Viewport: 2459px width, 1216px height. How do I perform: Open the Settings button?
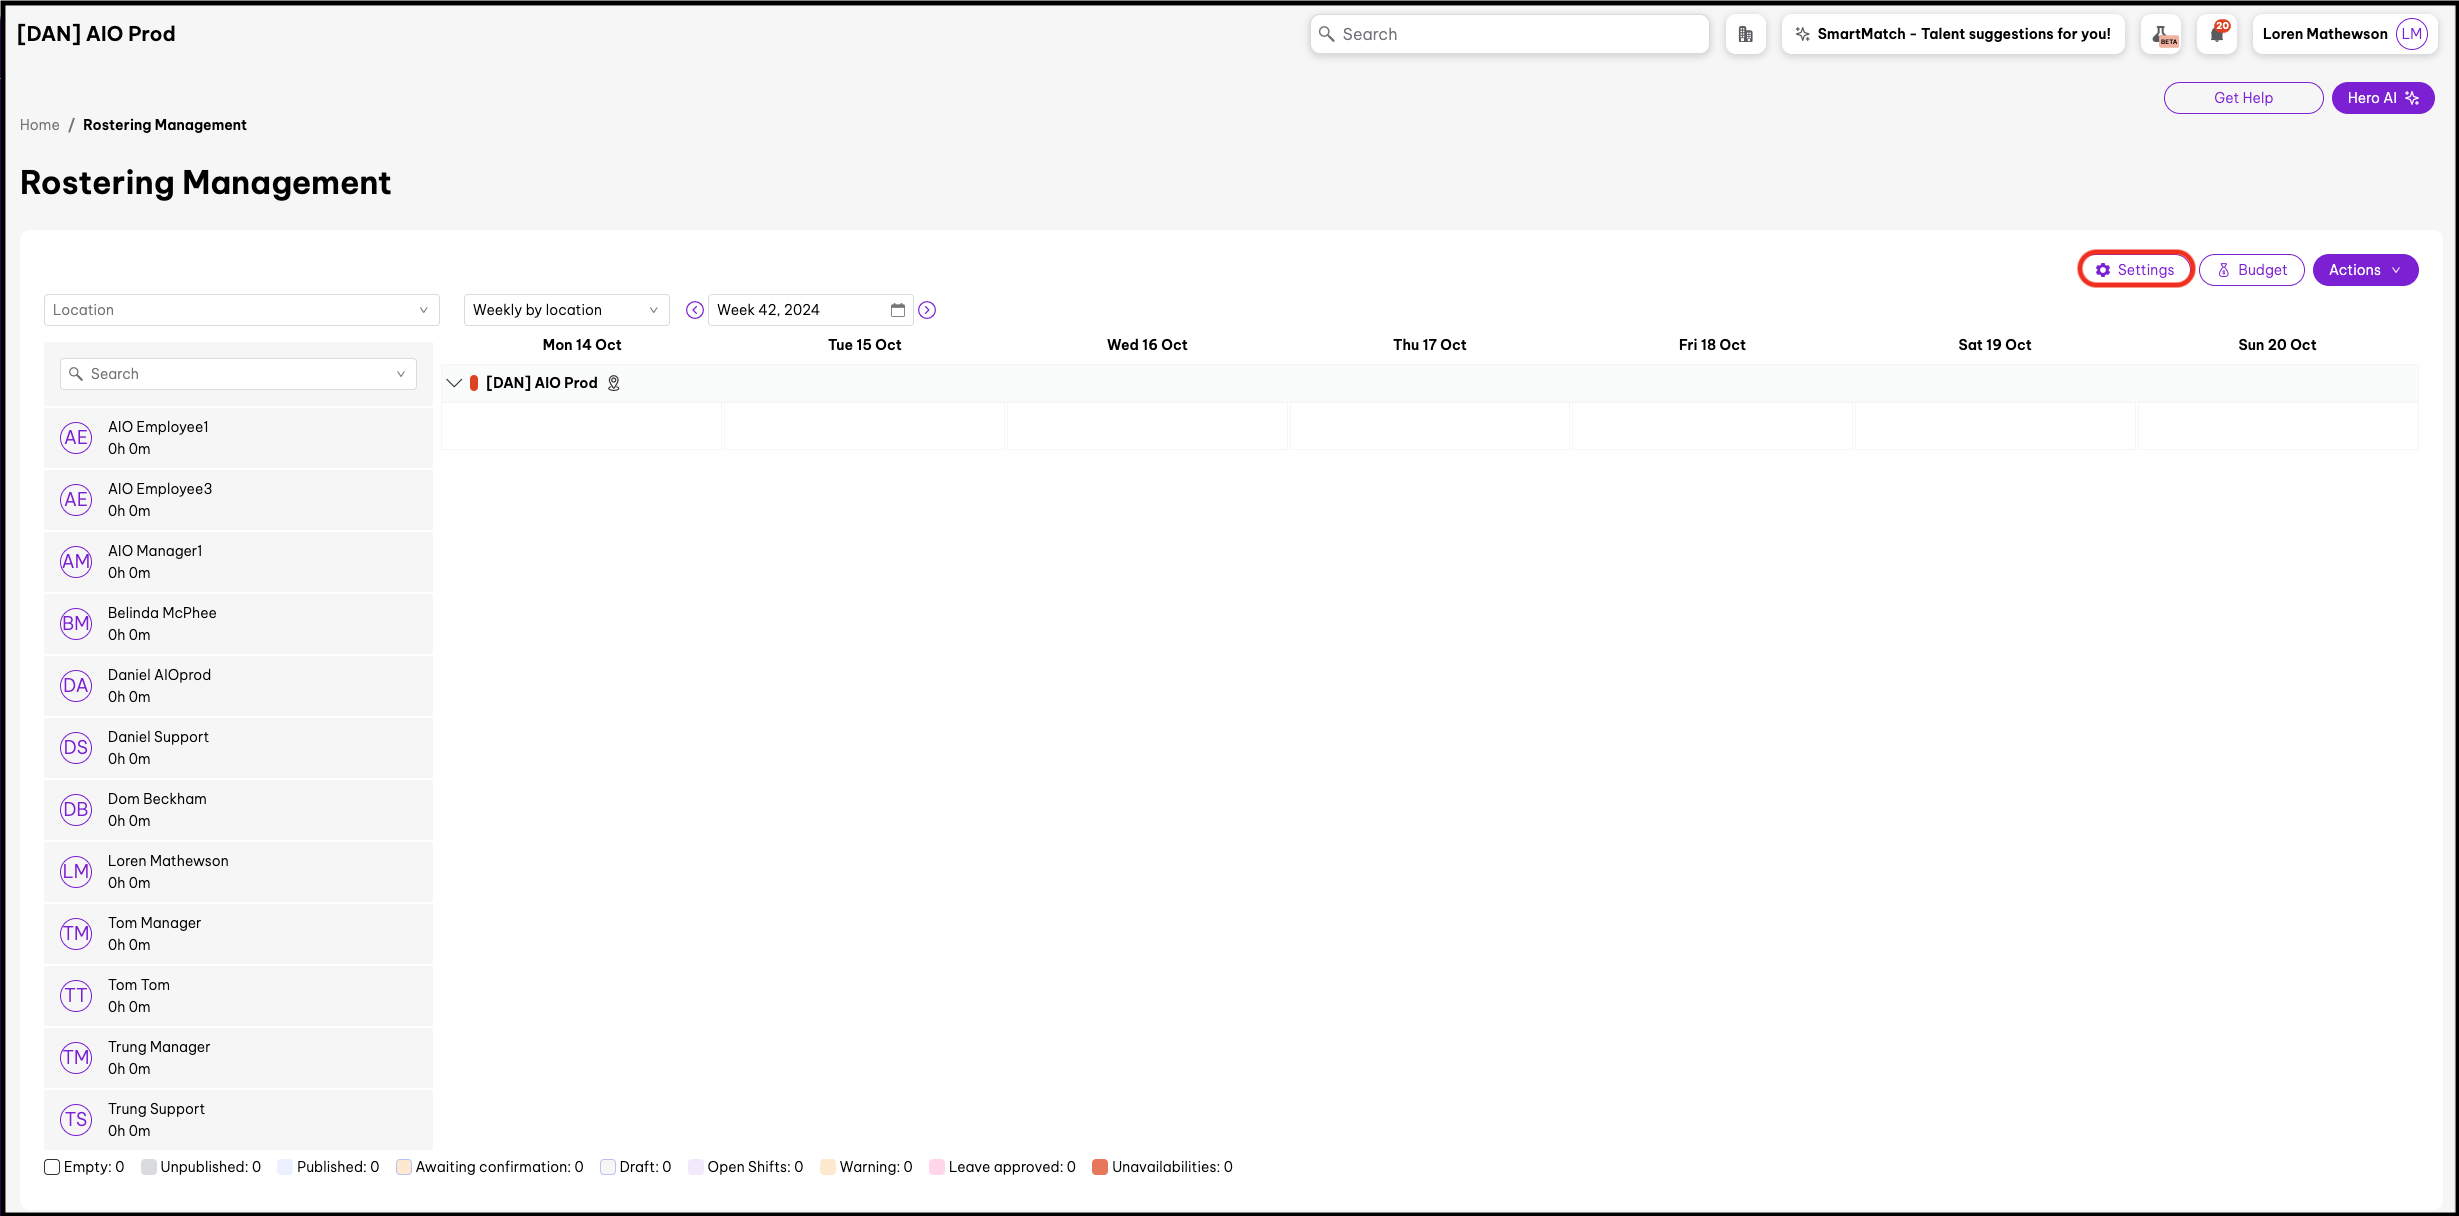[x=2135, y=270]
